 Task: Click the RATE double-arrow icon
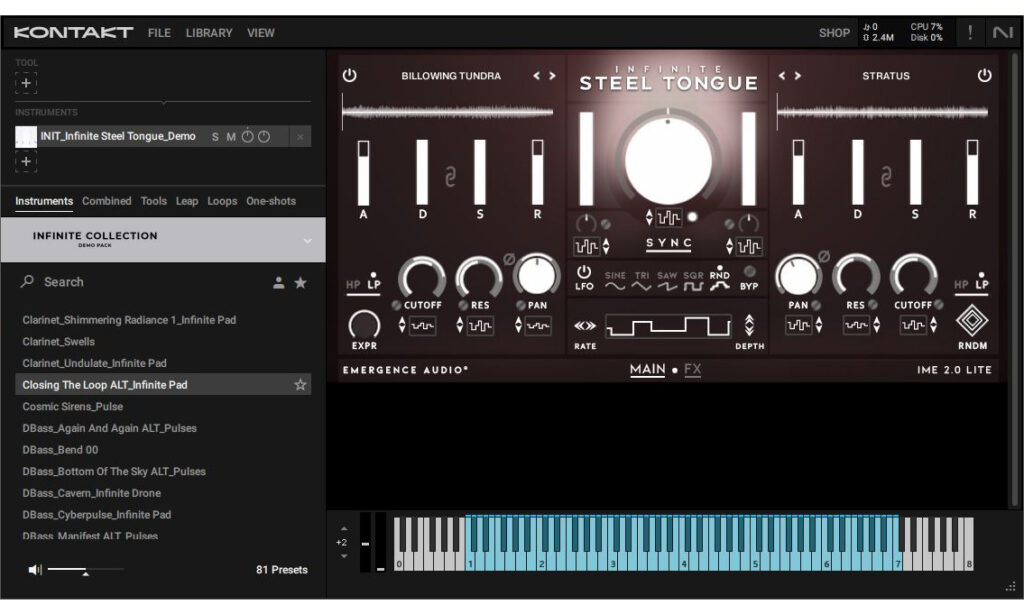click(584, 325)
